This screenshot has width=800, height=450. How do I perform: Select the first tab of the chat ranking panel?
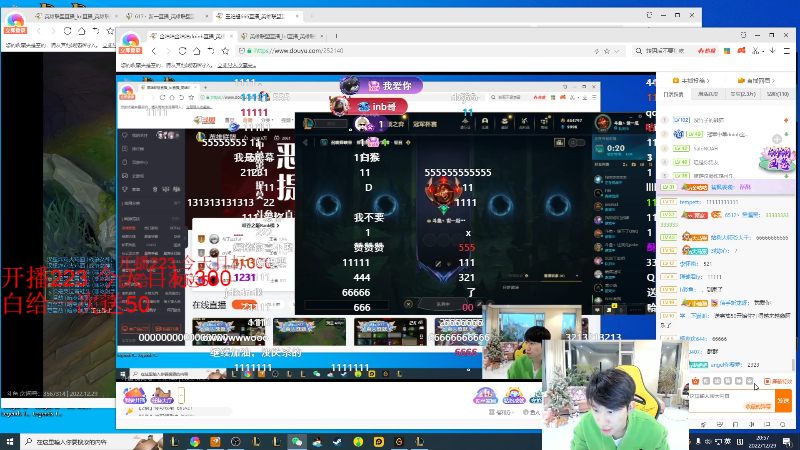[x=673, y=94]
